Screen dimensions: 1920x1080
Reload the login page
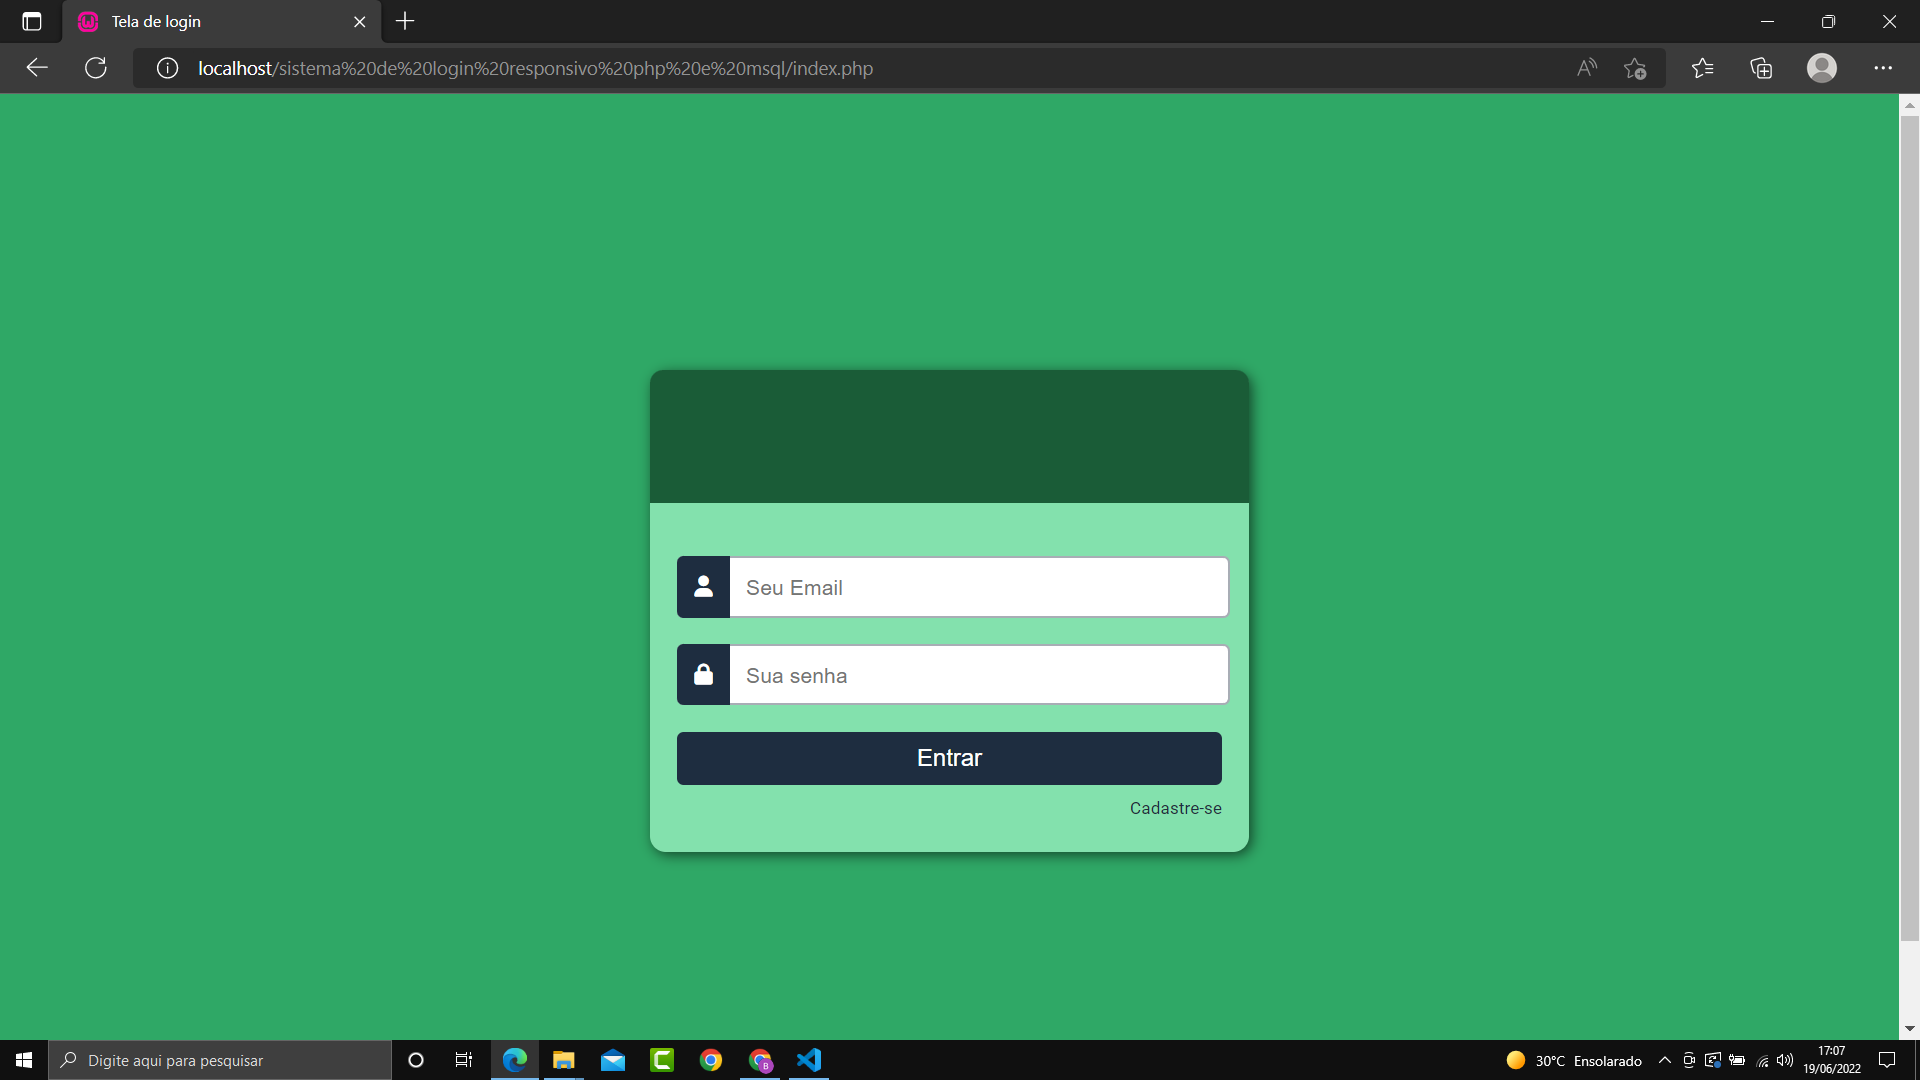(95, 68)
